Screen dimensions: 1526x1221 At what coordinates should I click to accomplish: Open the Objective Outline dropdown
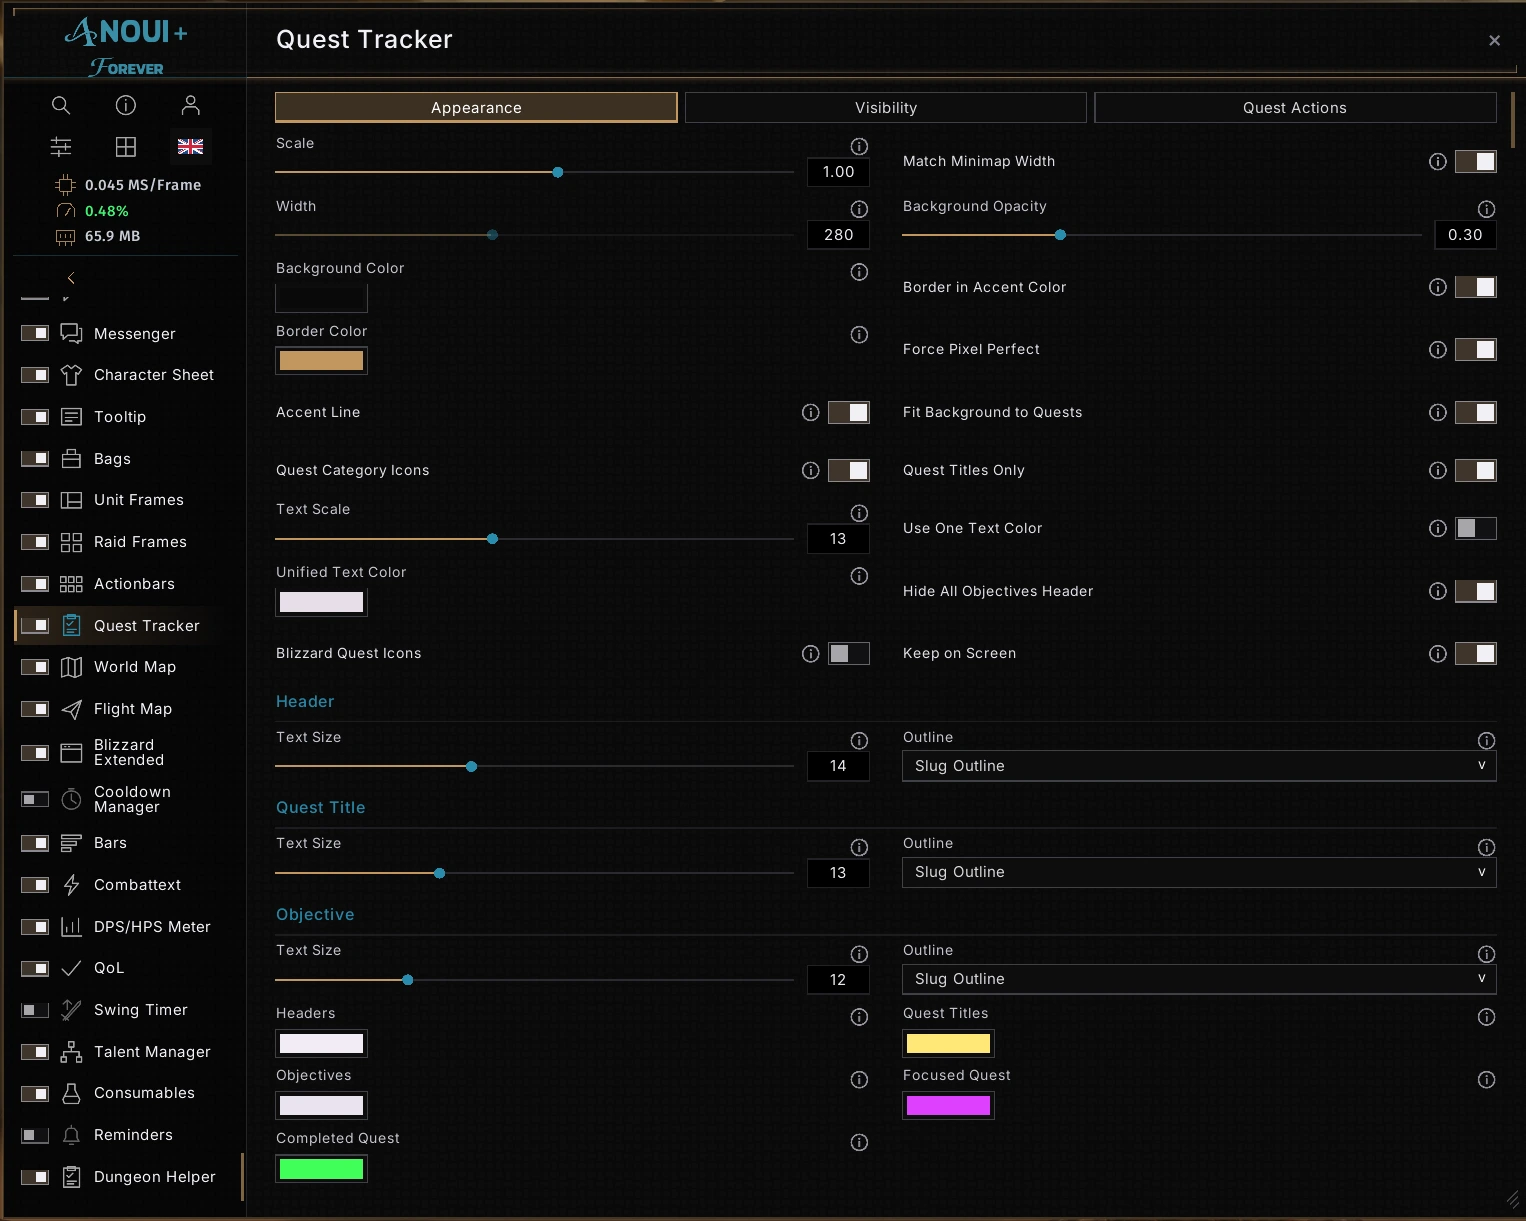click(1199, 979)
